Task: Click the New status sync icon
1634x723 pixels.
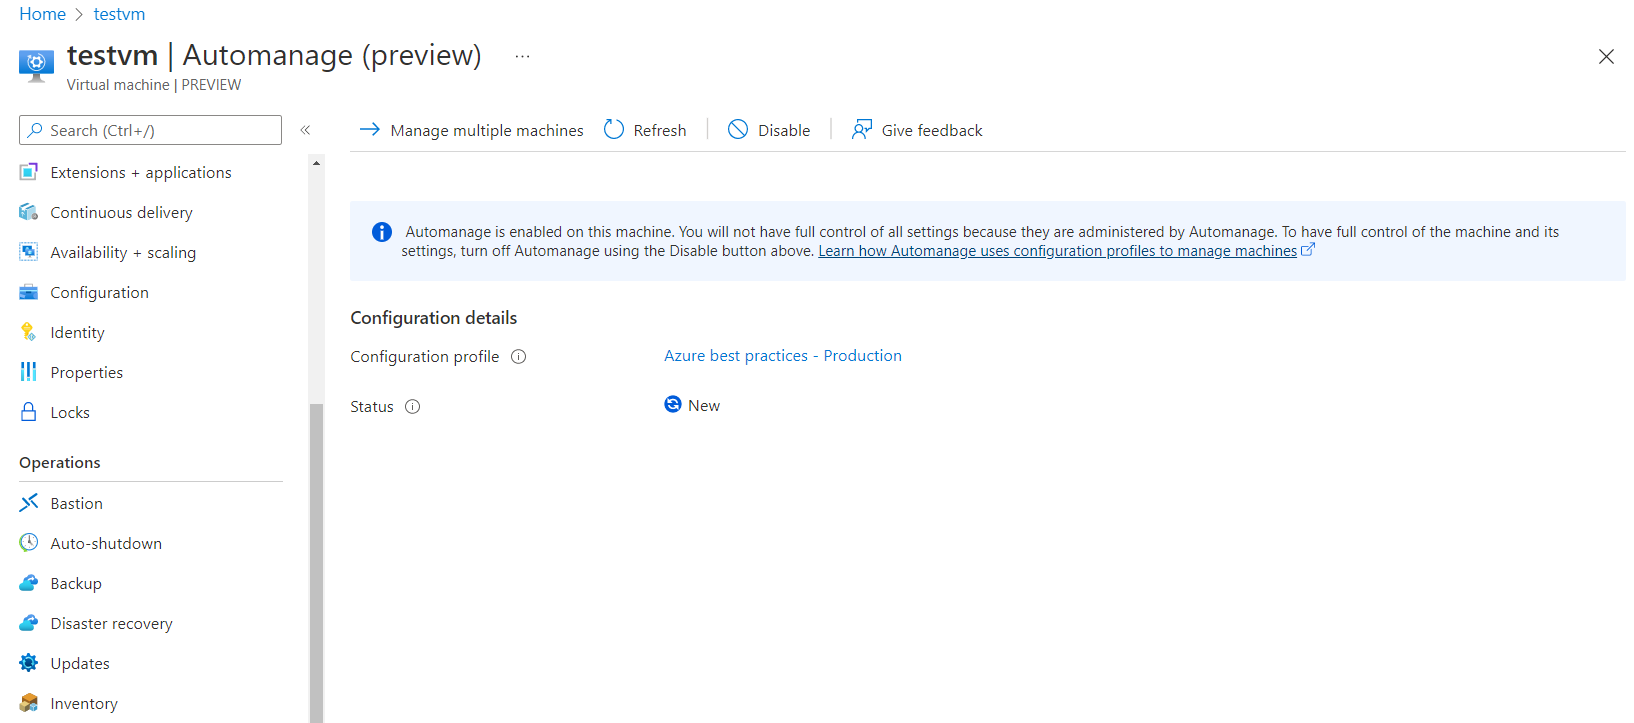Action: point(673,404)
